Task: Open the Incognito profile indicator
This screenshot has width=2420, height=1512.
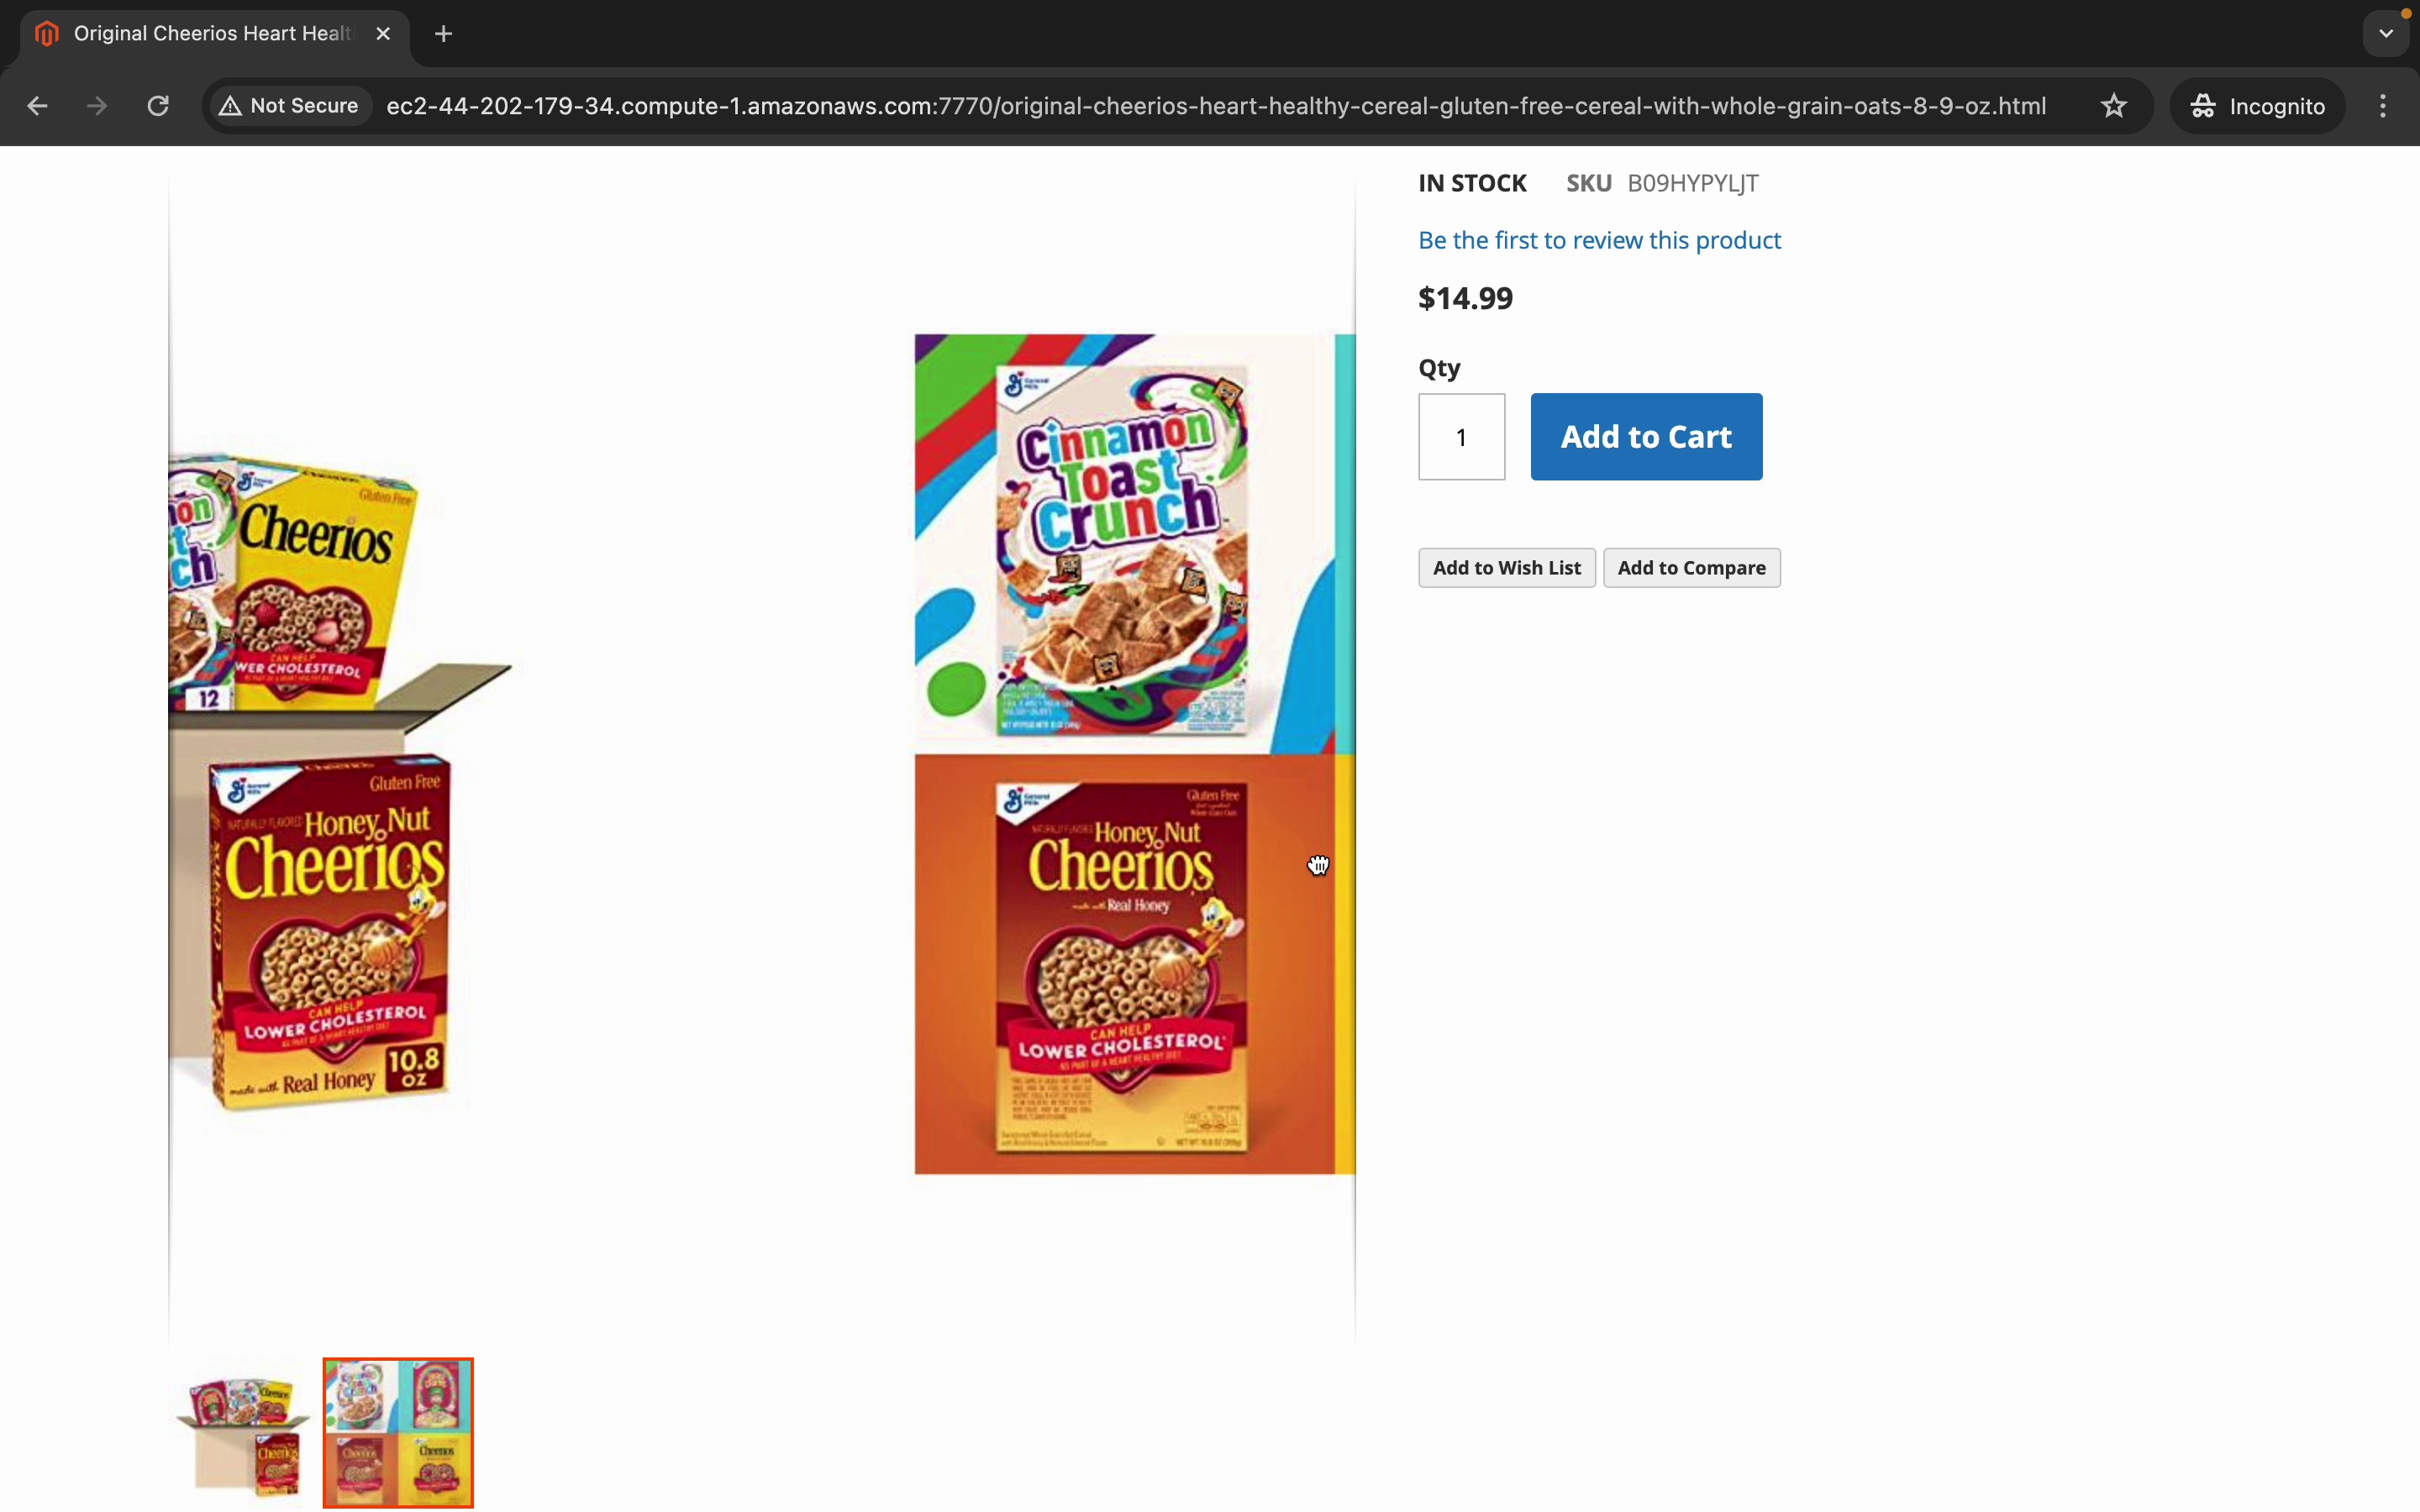Action: point(2257,106)
